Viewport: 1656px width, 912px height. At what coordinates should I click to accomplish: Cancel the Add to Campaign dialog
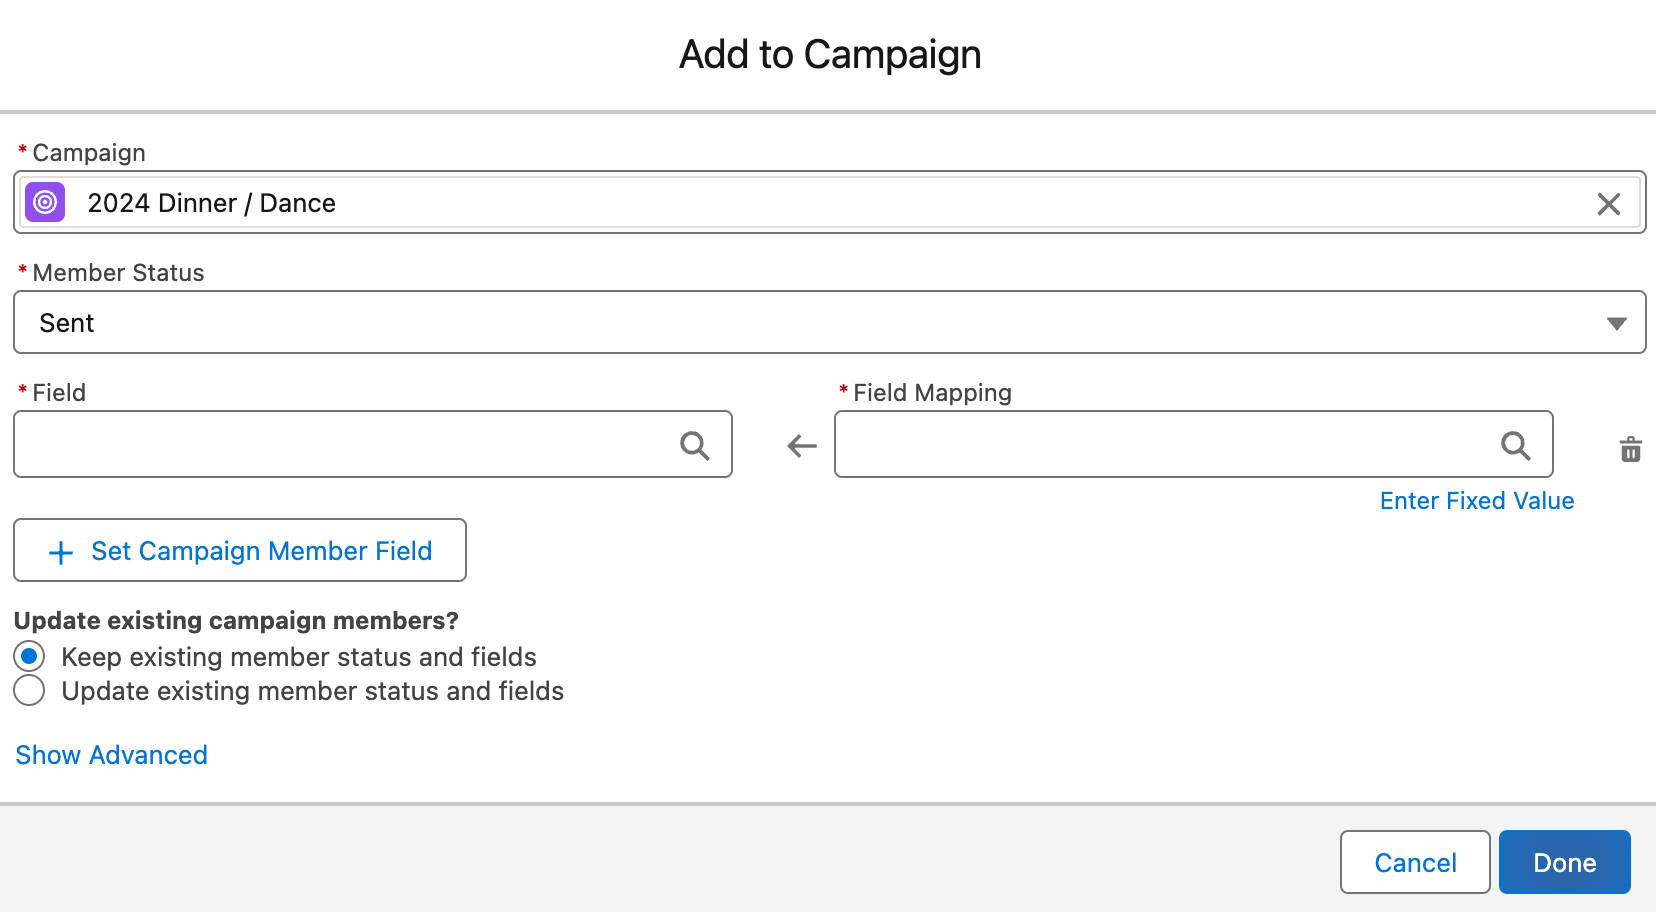click(x=1414, y=862)
